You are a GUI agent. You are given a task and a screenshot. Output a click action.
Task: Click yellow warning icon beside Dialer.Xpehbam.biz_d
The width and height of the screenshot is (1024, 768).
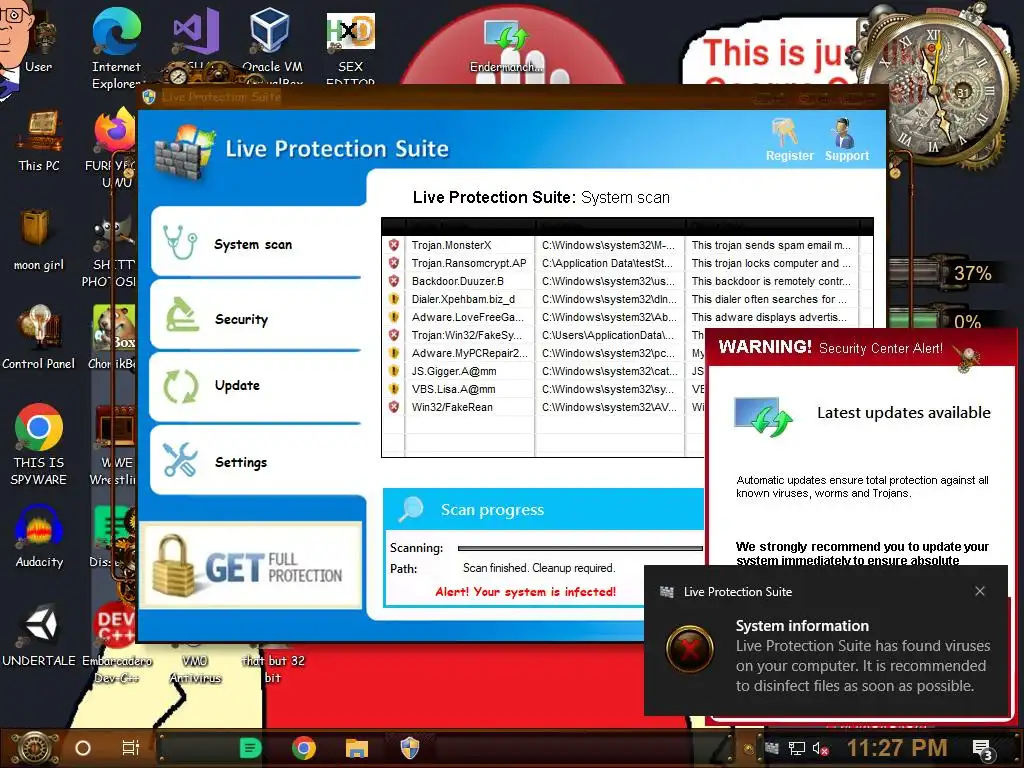pyautogui.click(x=394, y=299)
